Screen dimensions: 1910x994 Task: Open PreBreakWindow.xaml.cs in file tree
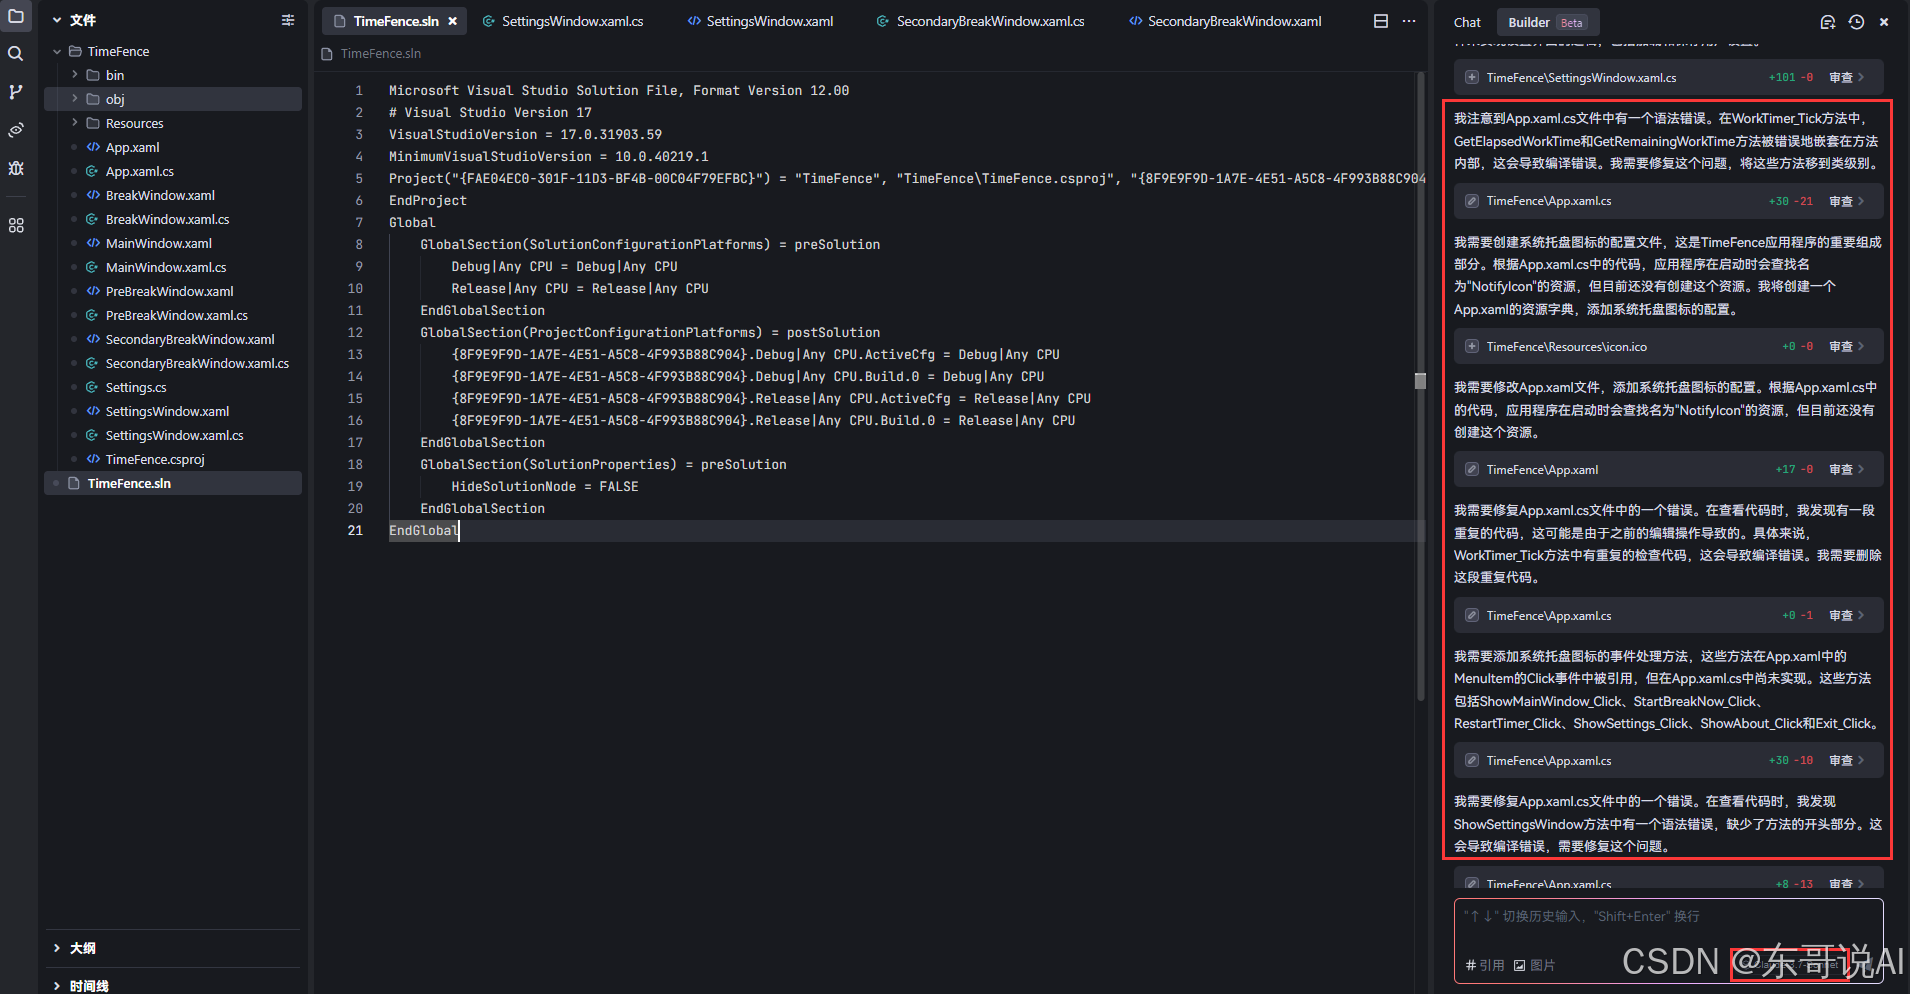pos(176,315)
